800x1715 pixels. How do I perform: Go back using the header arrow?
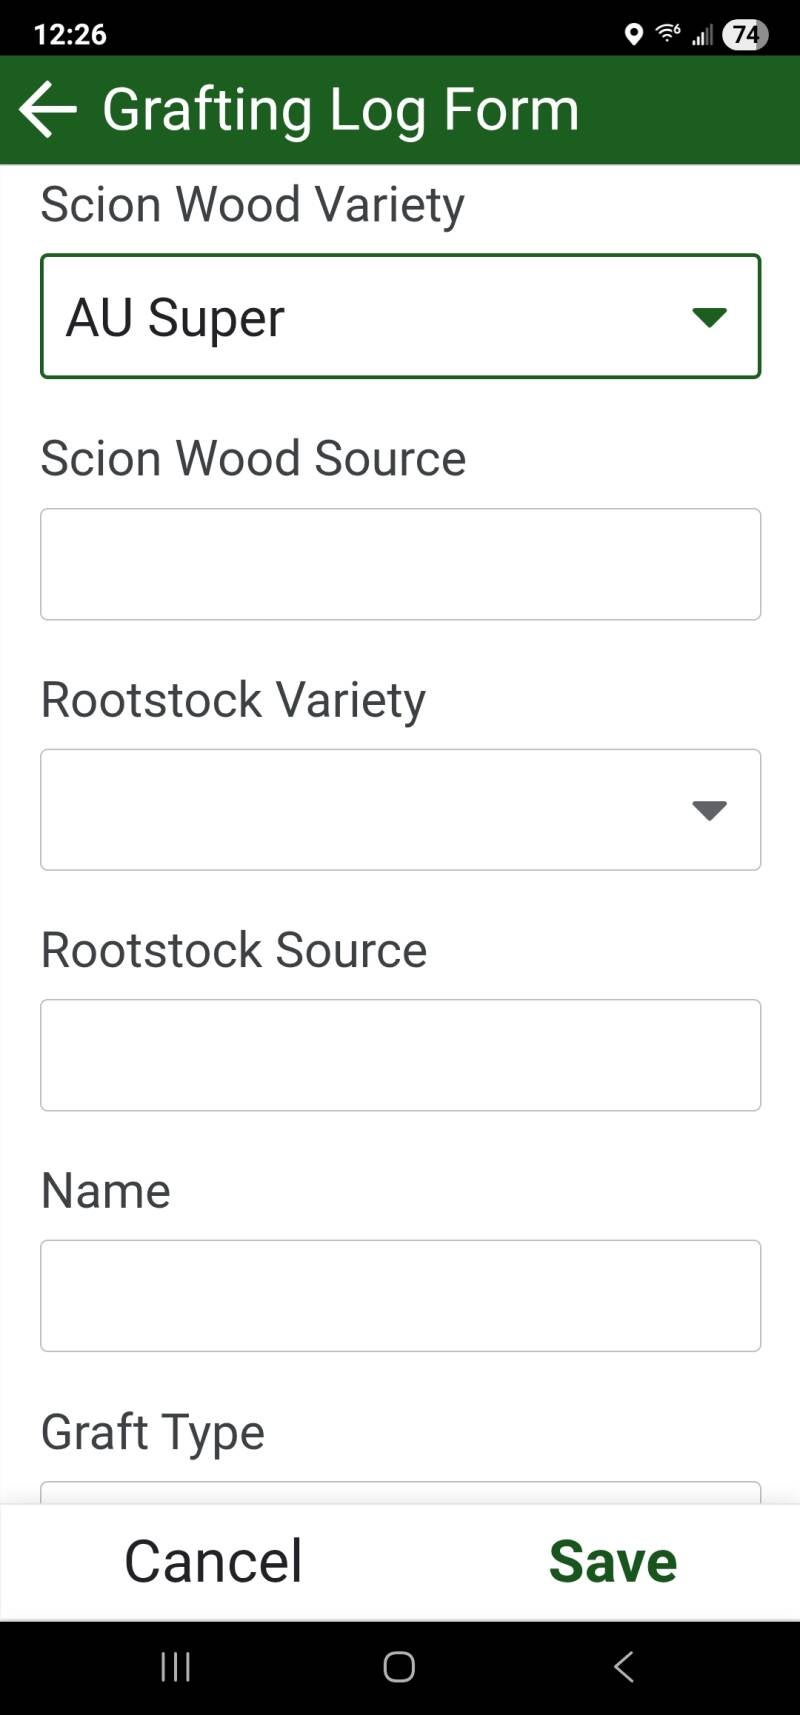47,109
